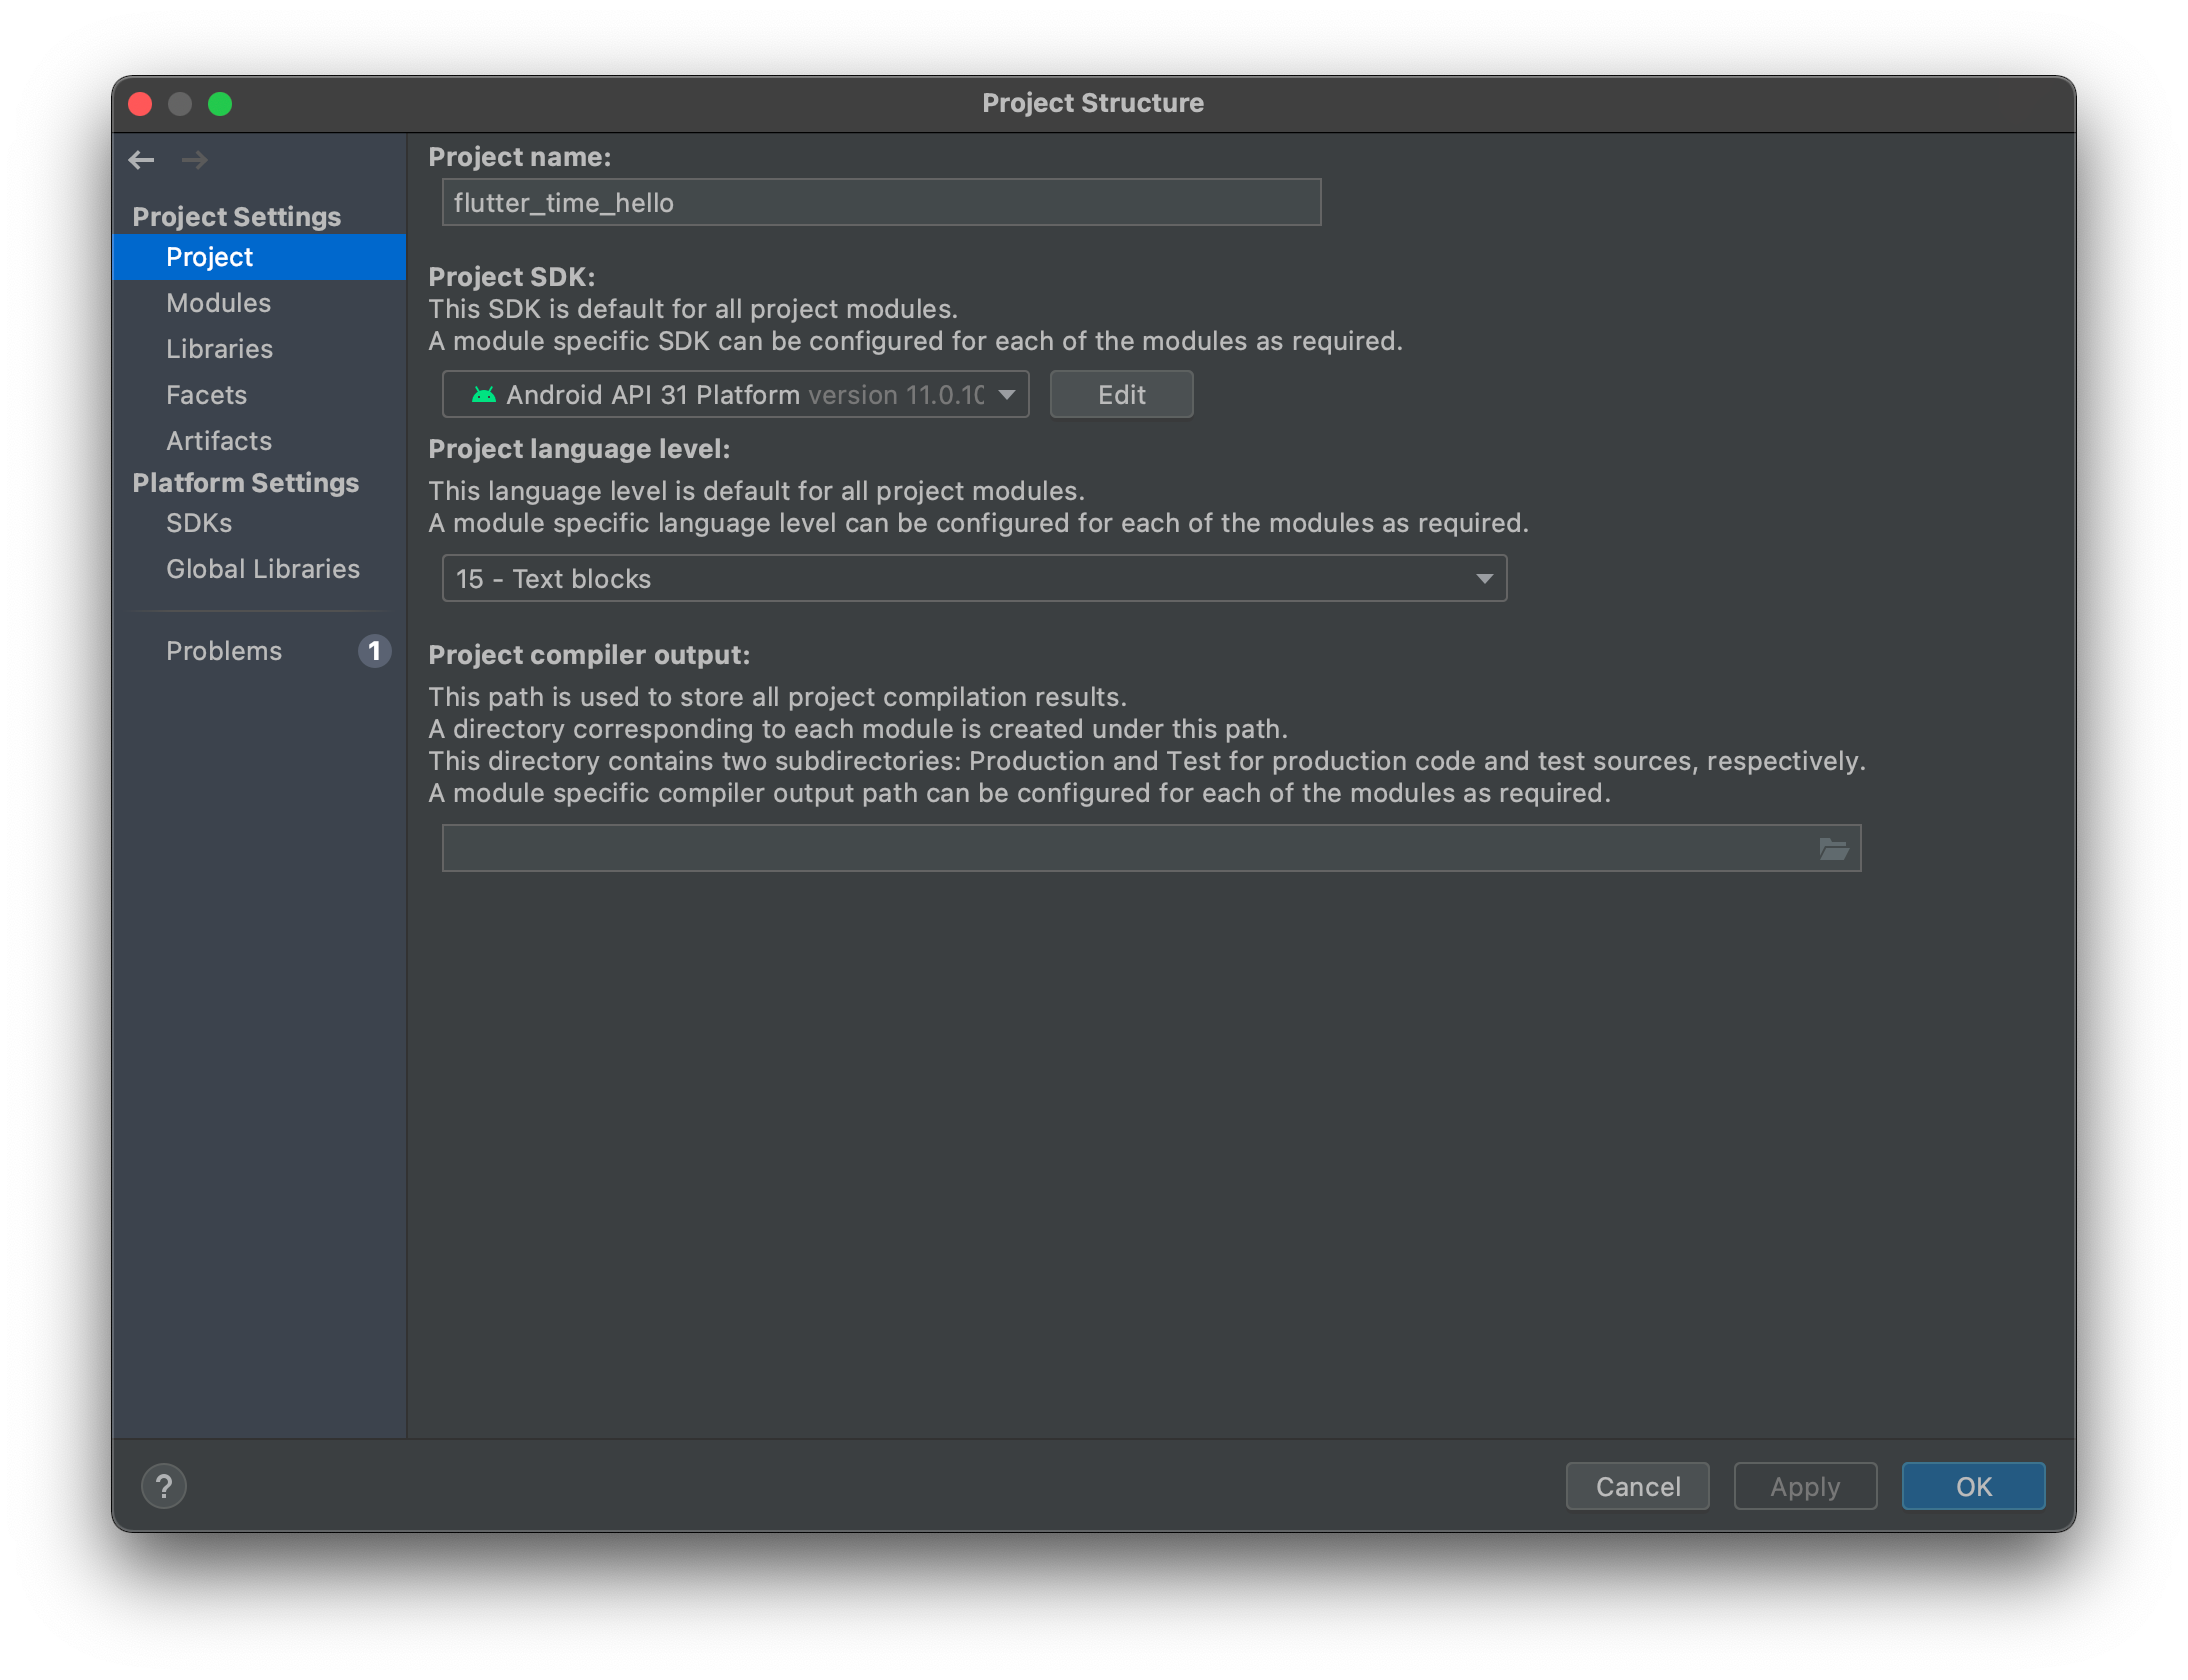The height and width of the screenshot is (1680, 2188).
Task: Open the Libraries section
Action: [219, 349]
